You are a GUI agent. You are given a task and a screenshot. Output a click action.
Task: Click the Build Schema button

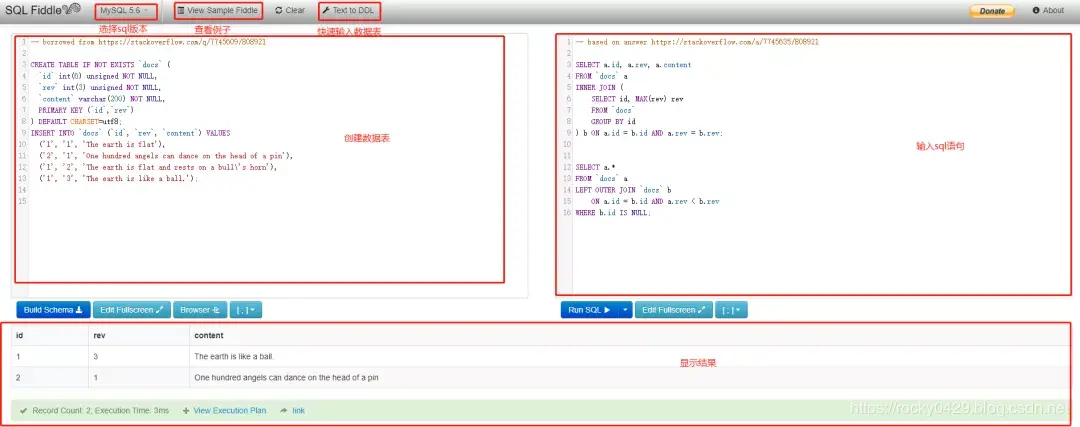coord(53,310)
